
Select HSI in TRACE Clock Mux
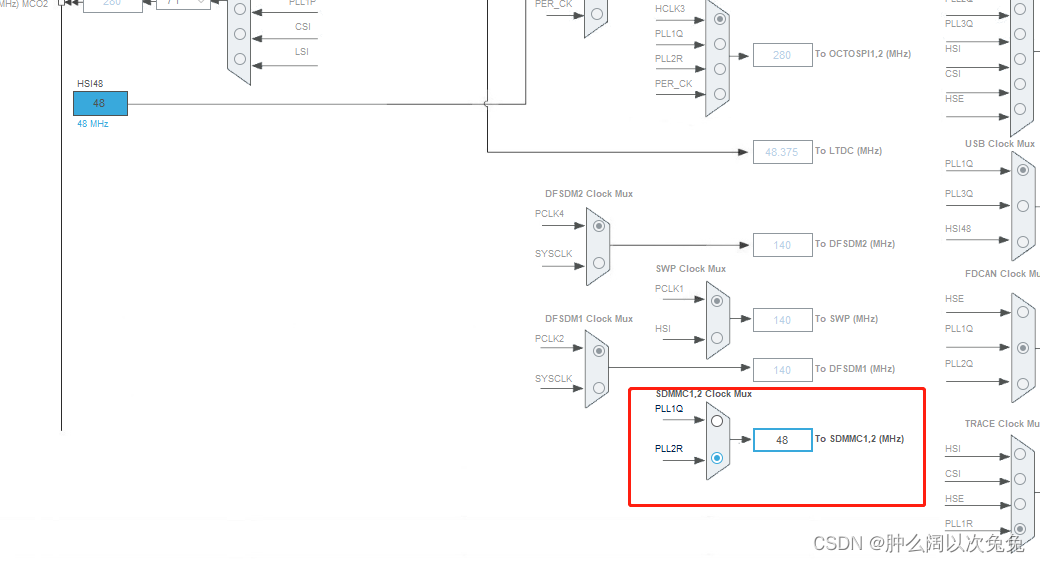[1020, 454]
